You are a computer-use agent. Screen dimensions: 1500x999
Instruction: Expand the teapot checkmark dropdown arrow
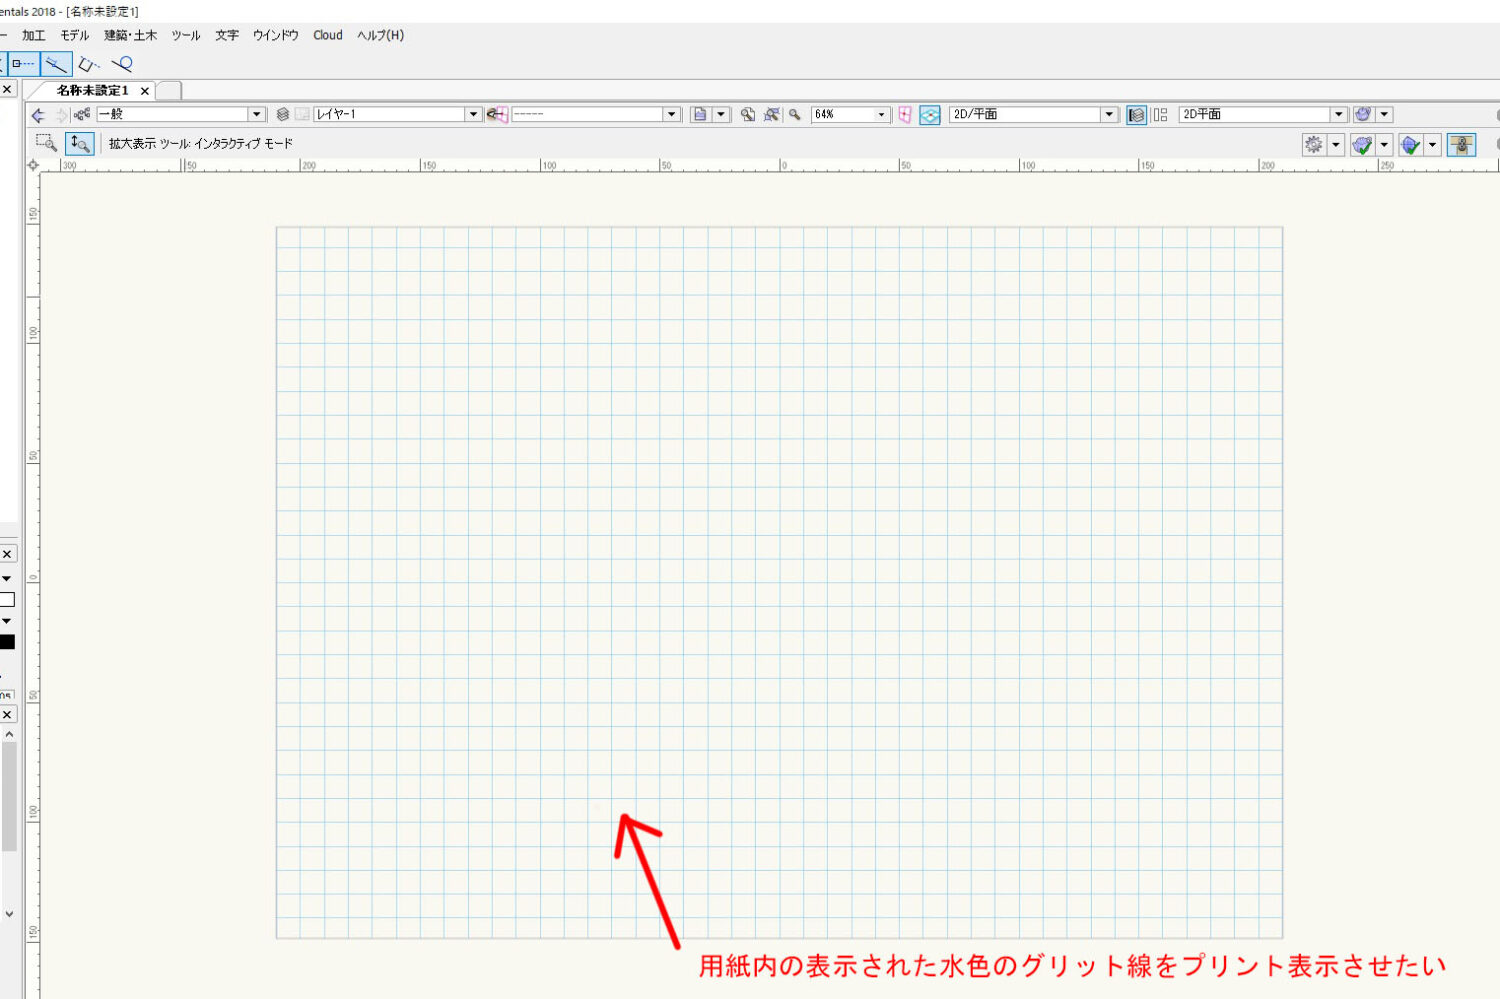[1385, 145]
